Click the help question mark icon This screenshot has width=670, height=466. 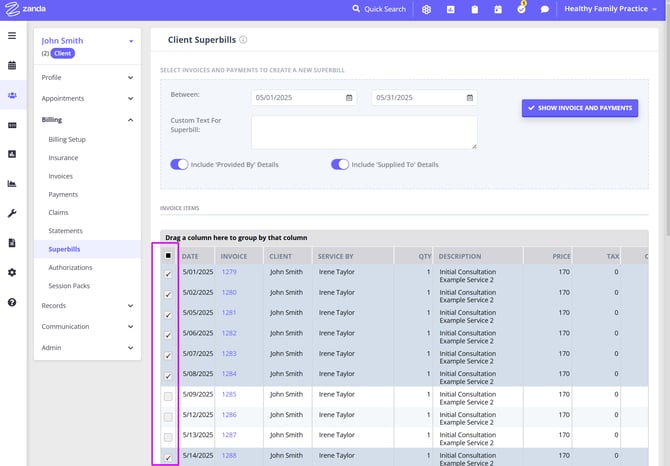[12, 301]
